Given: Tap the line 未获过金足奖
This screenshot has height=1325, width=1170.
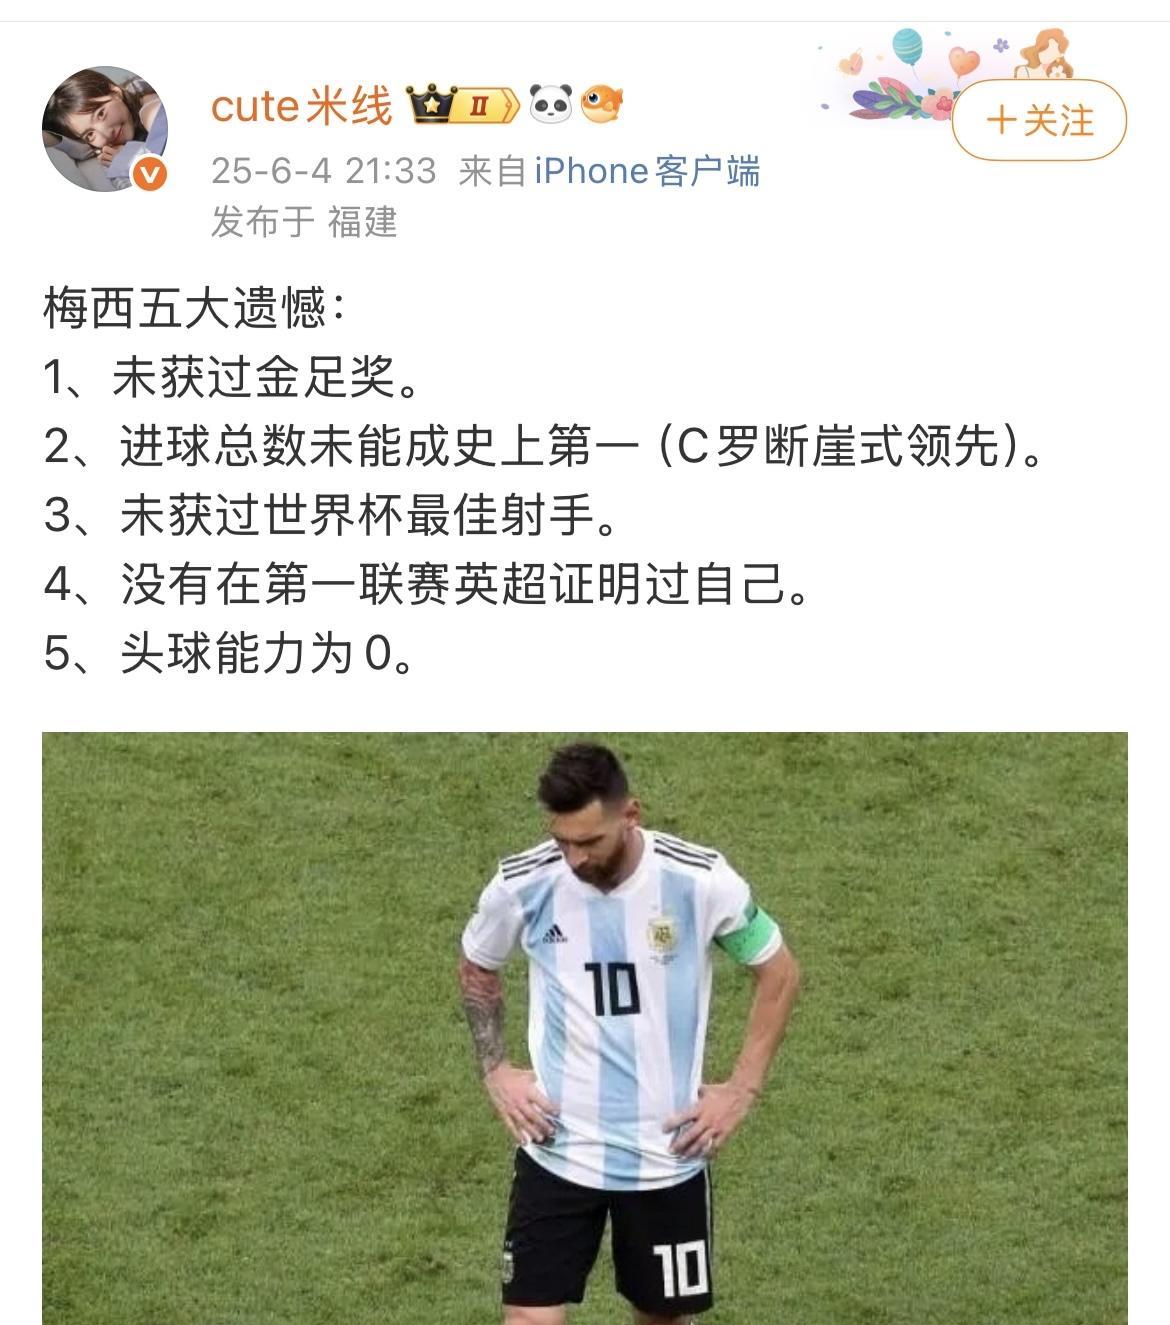Looking at the screenshot, I should [x=231, y=378].
